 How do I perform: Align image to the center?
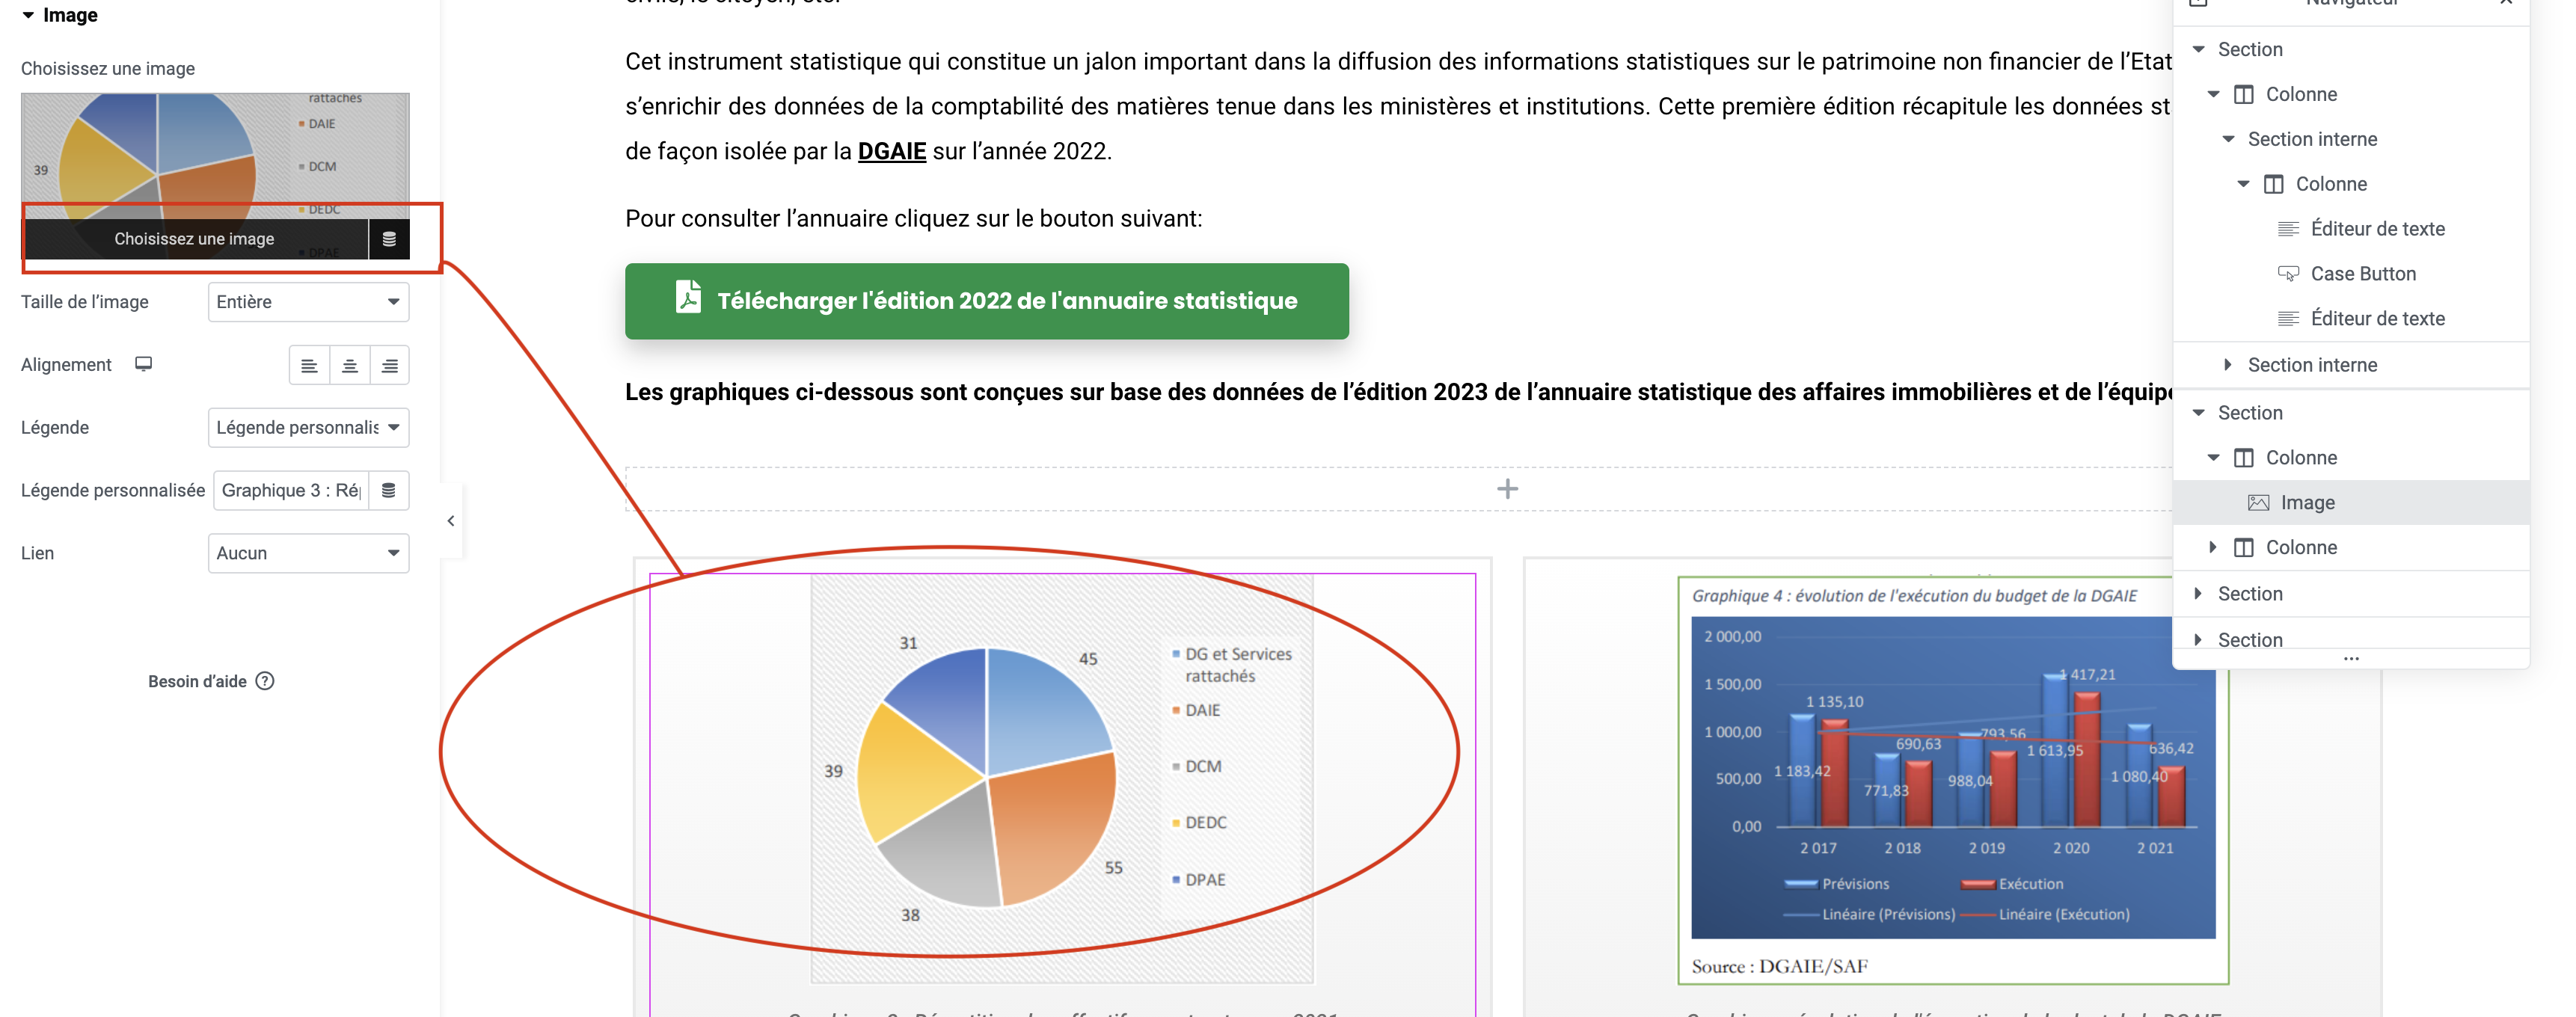[x=349, y=366]
